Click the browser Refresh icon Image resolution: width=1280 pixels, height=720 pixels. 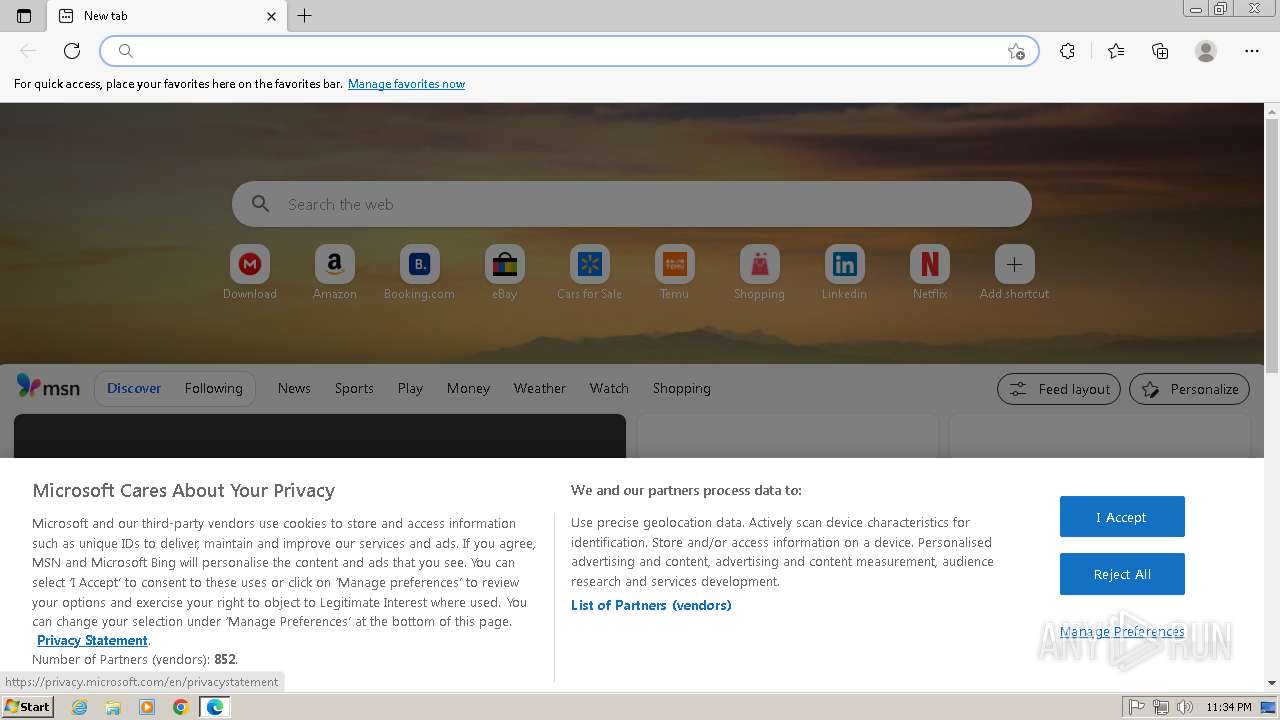tap(72, 51)
